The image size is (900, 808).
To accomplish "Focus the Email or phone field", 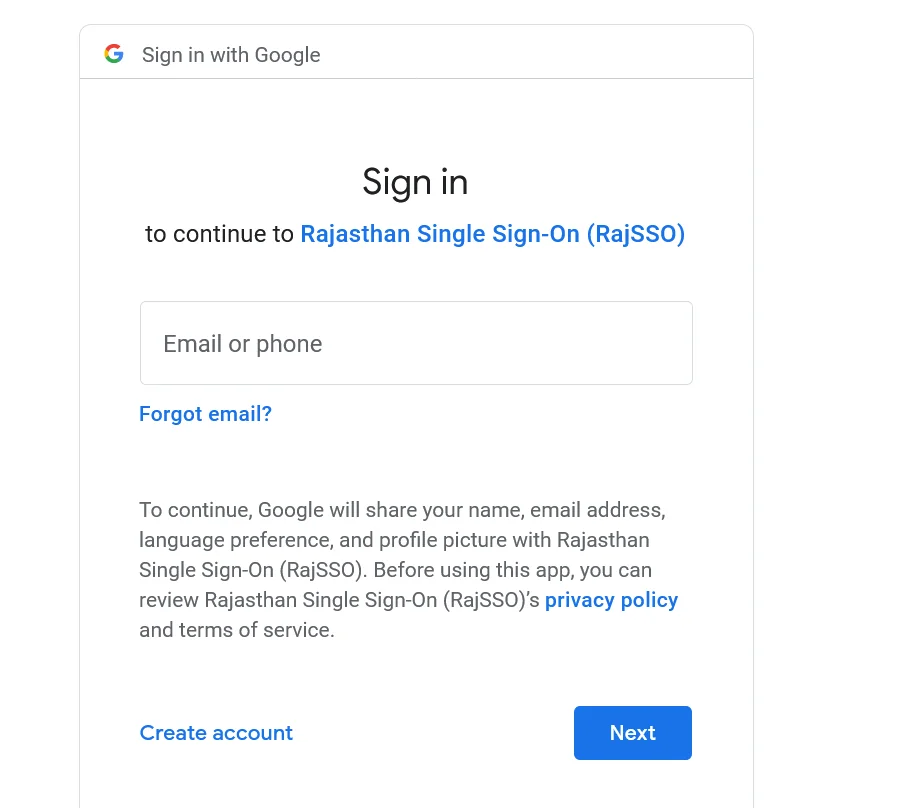I will tap(416, 343).
